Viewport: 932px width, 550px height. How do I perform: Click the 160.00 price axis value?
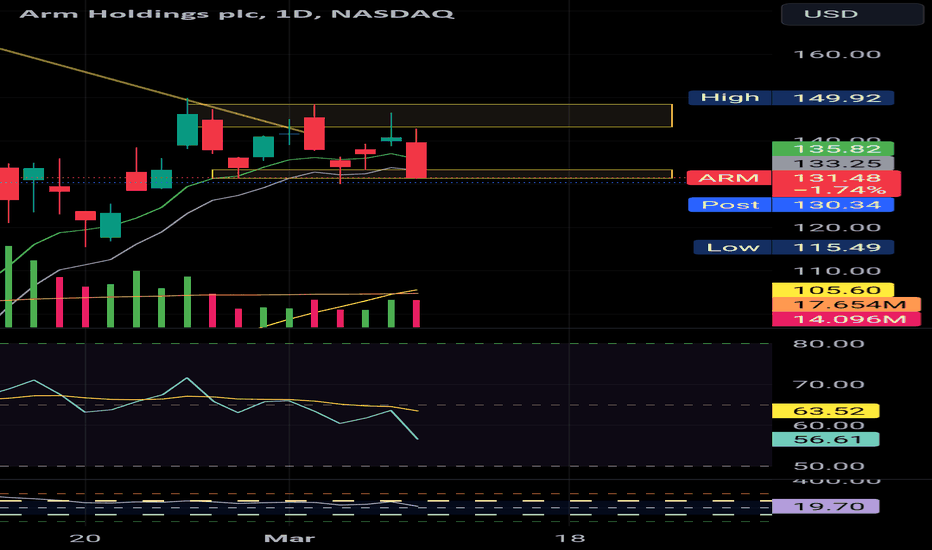coord(837,55)
